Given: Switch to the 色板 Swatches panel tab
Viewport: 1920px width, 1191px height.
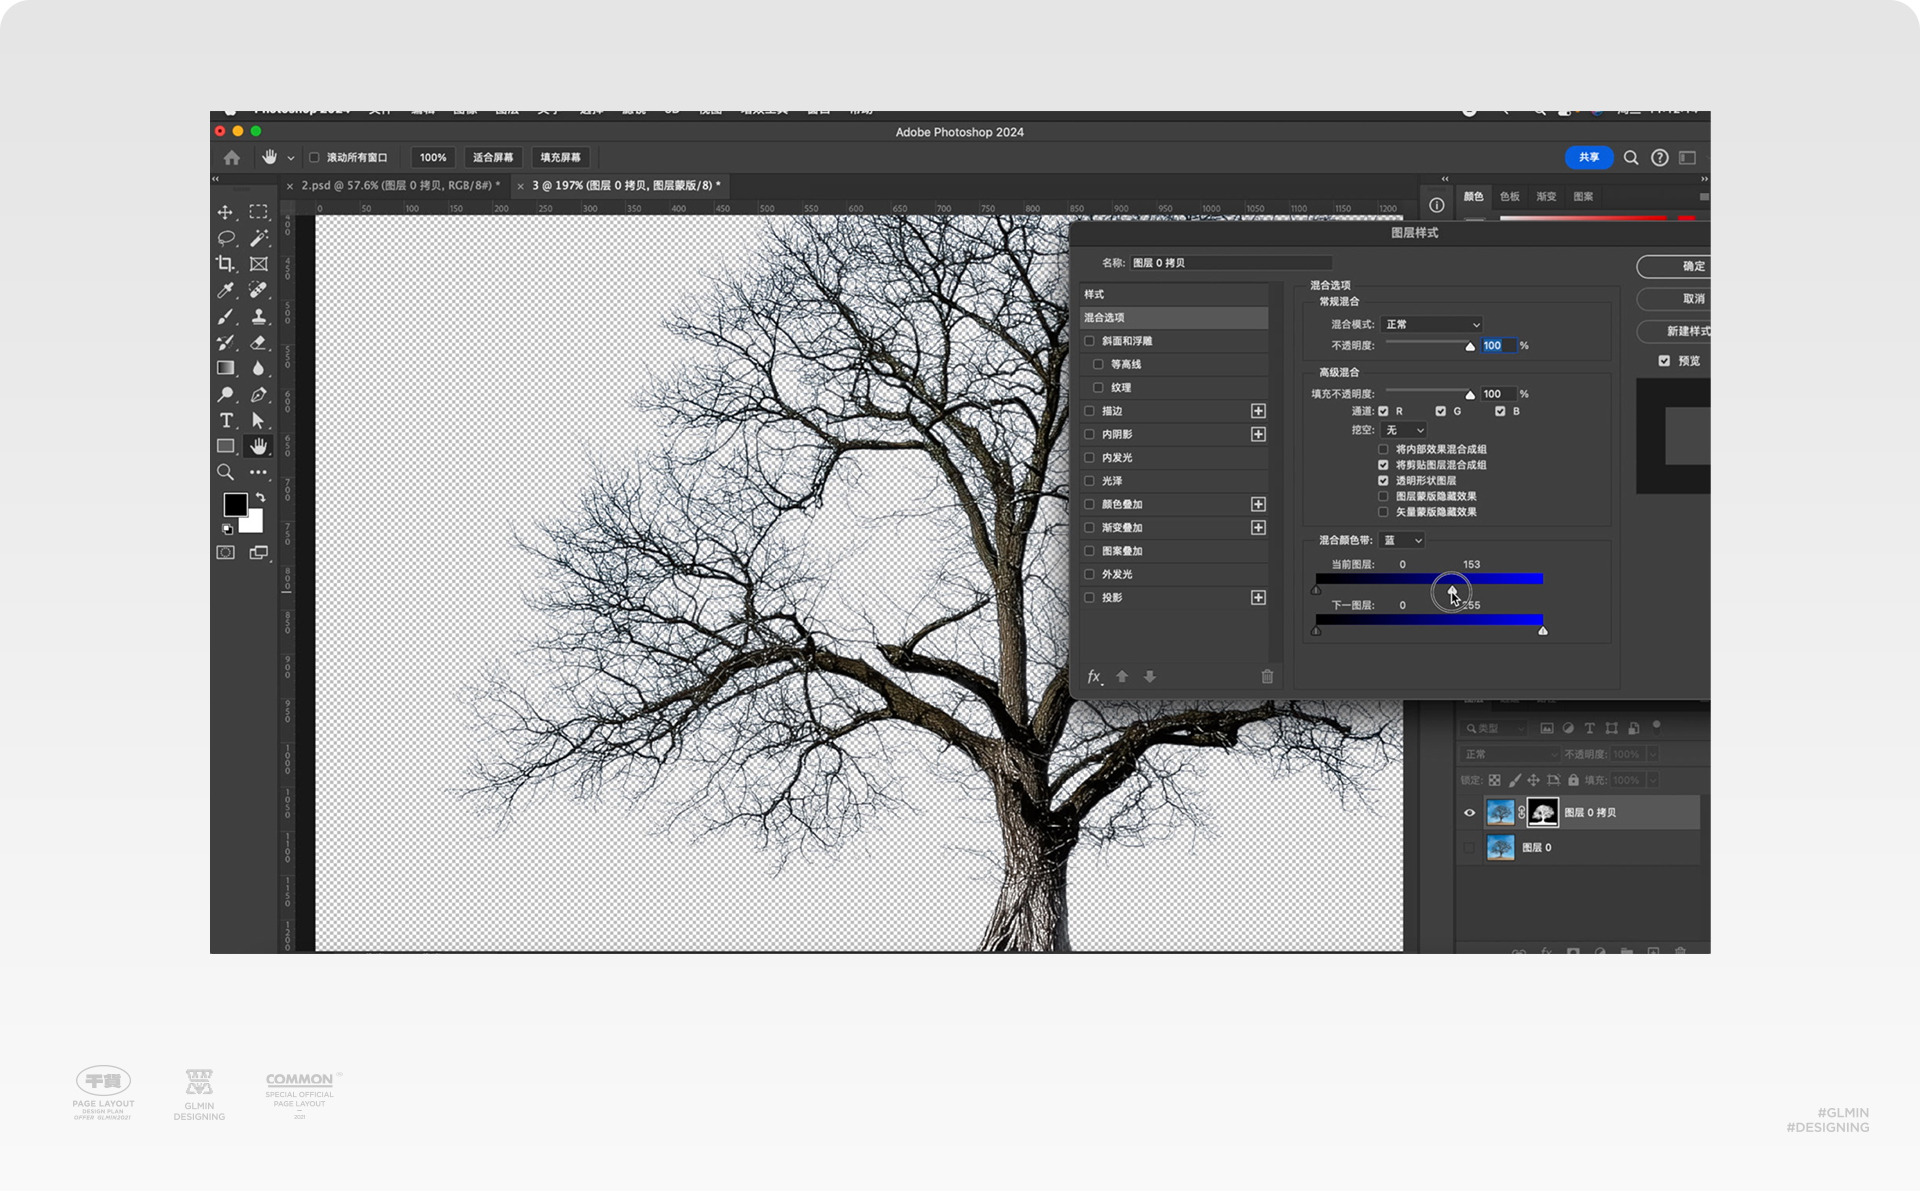Looking at the screenshot, I should [x=1509, y=197].
